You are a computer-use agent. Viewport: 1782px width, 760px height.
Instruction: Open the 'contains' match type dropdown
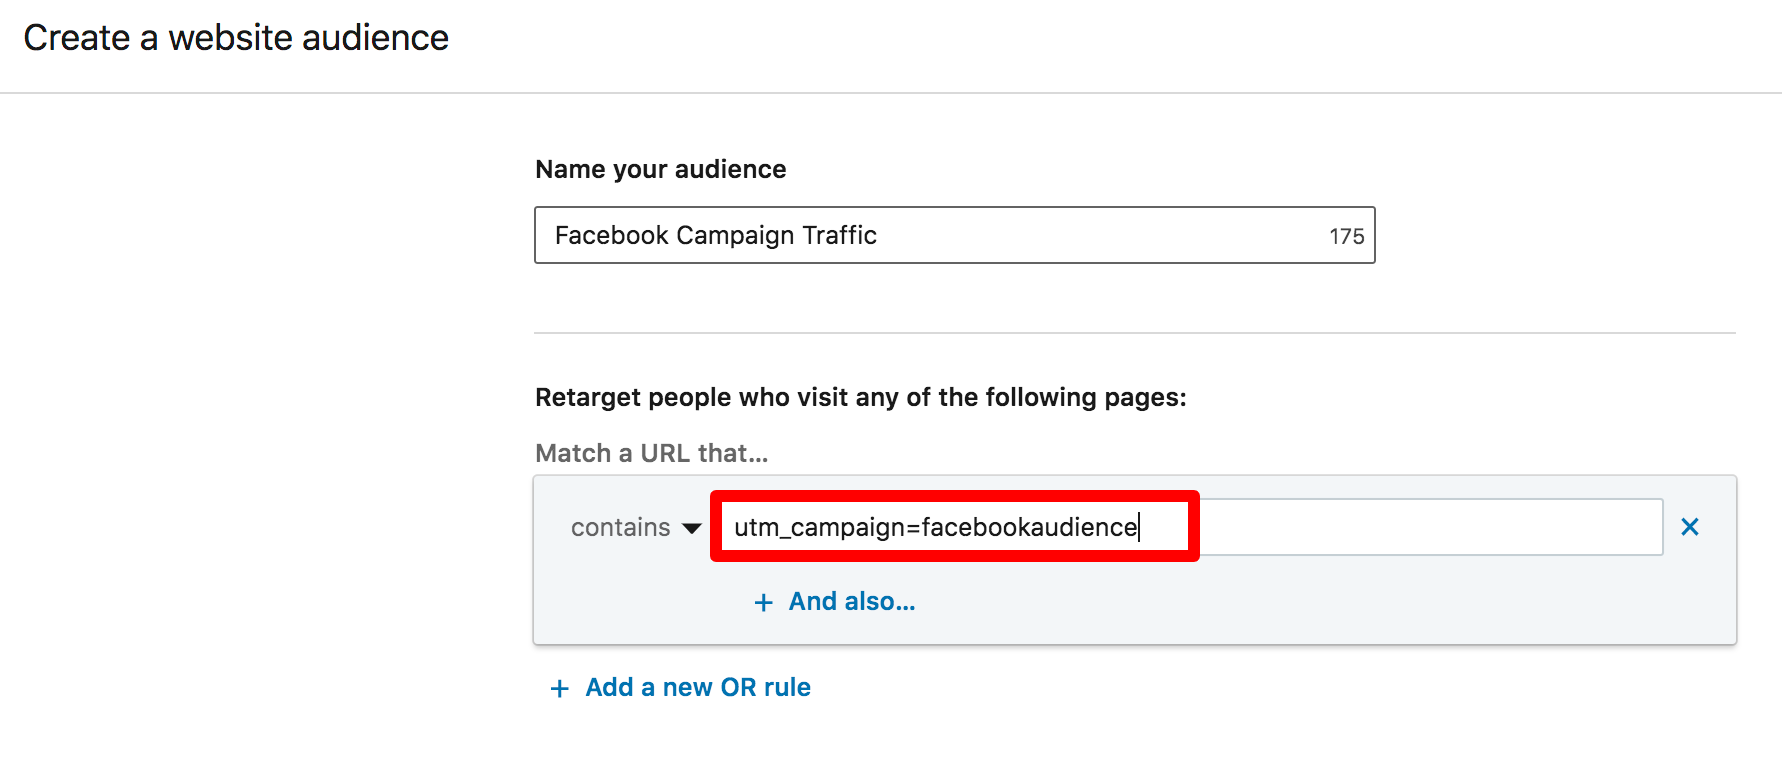[x=635, y=527]
